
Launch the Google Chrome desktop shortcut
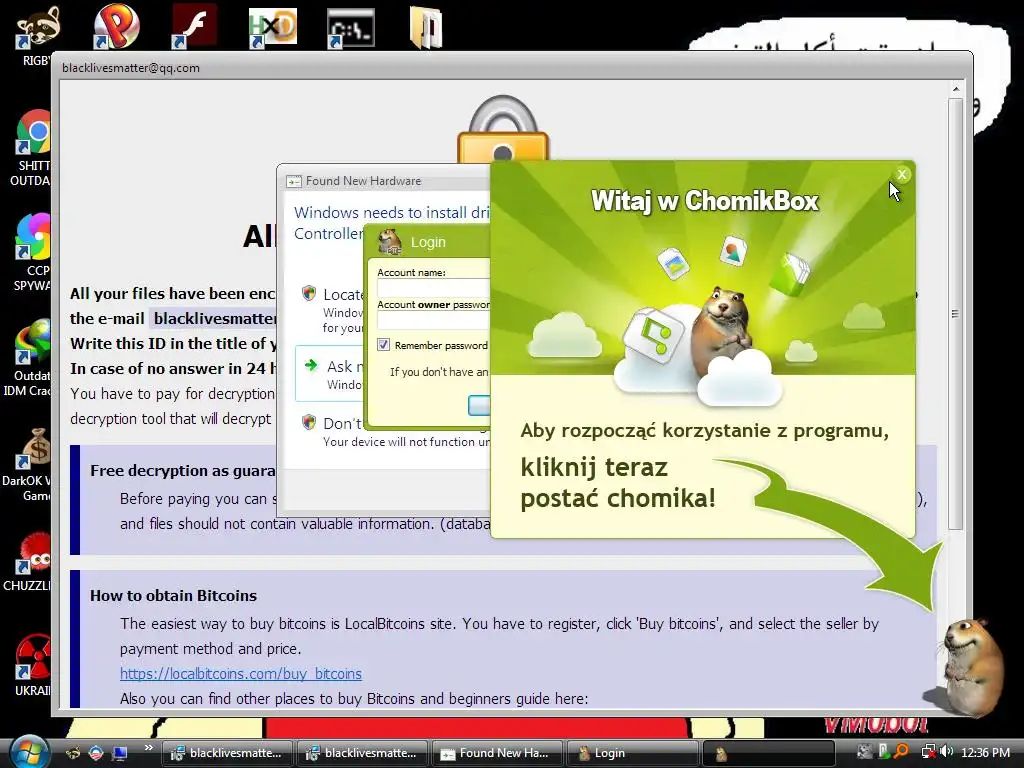click(x=33, y=131)
